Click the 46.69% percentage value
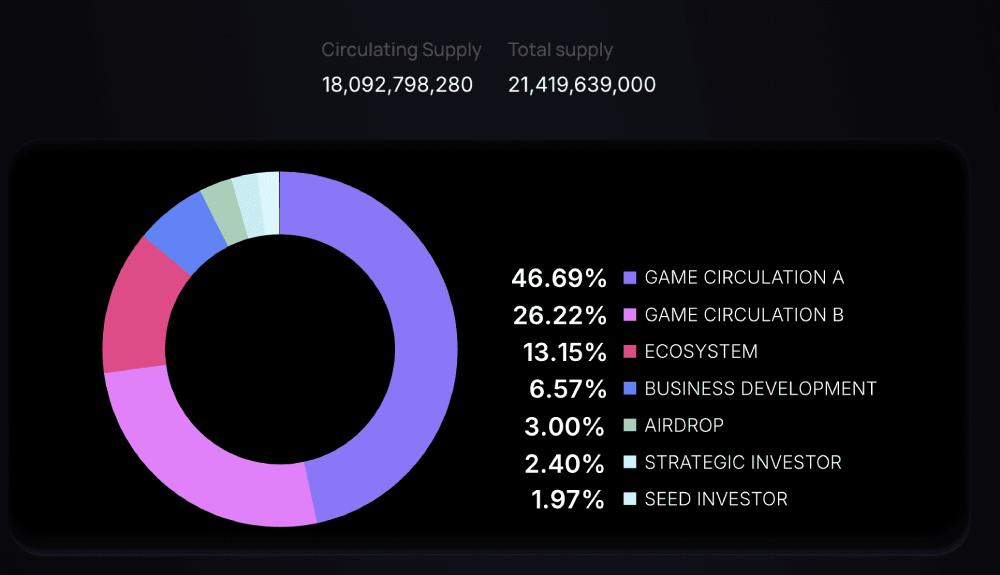1000x575 pixels. pos(559,278)
